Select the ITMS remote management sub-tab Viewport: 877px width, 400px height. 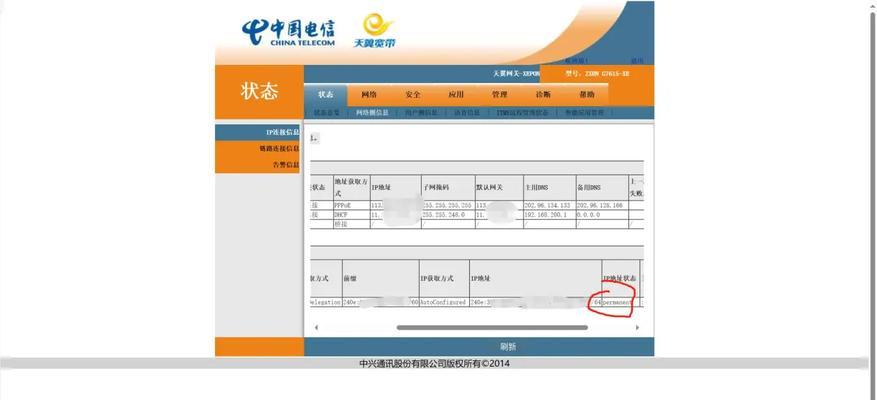point(522,112)
